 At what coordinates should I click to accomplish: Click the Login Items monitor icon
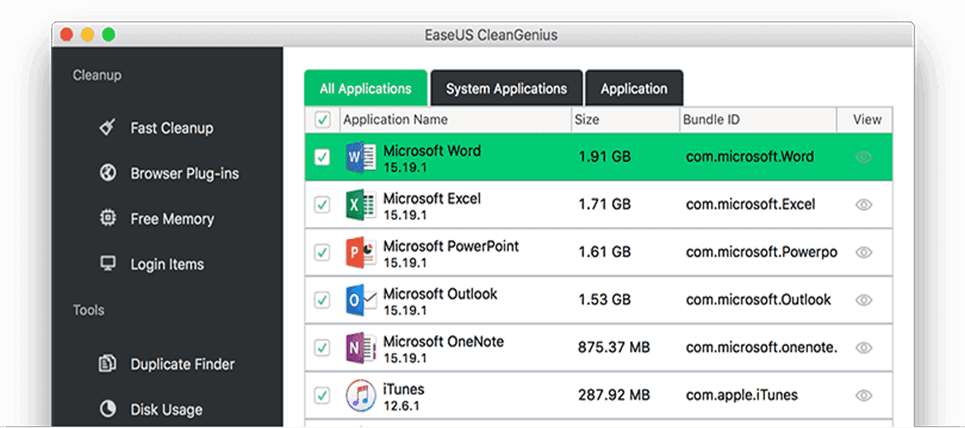coord(108,264)
